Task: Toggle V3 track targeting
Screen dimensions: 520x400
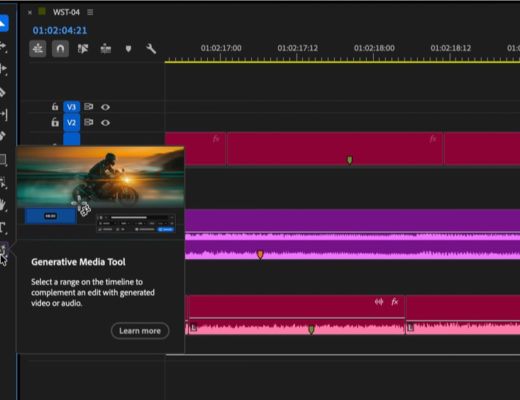Action: coord(71,107)
